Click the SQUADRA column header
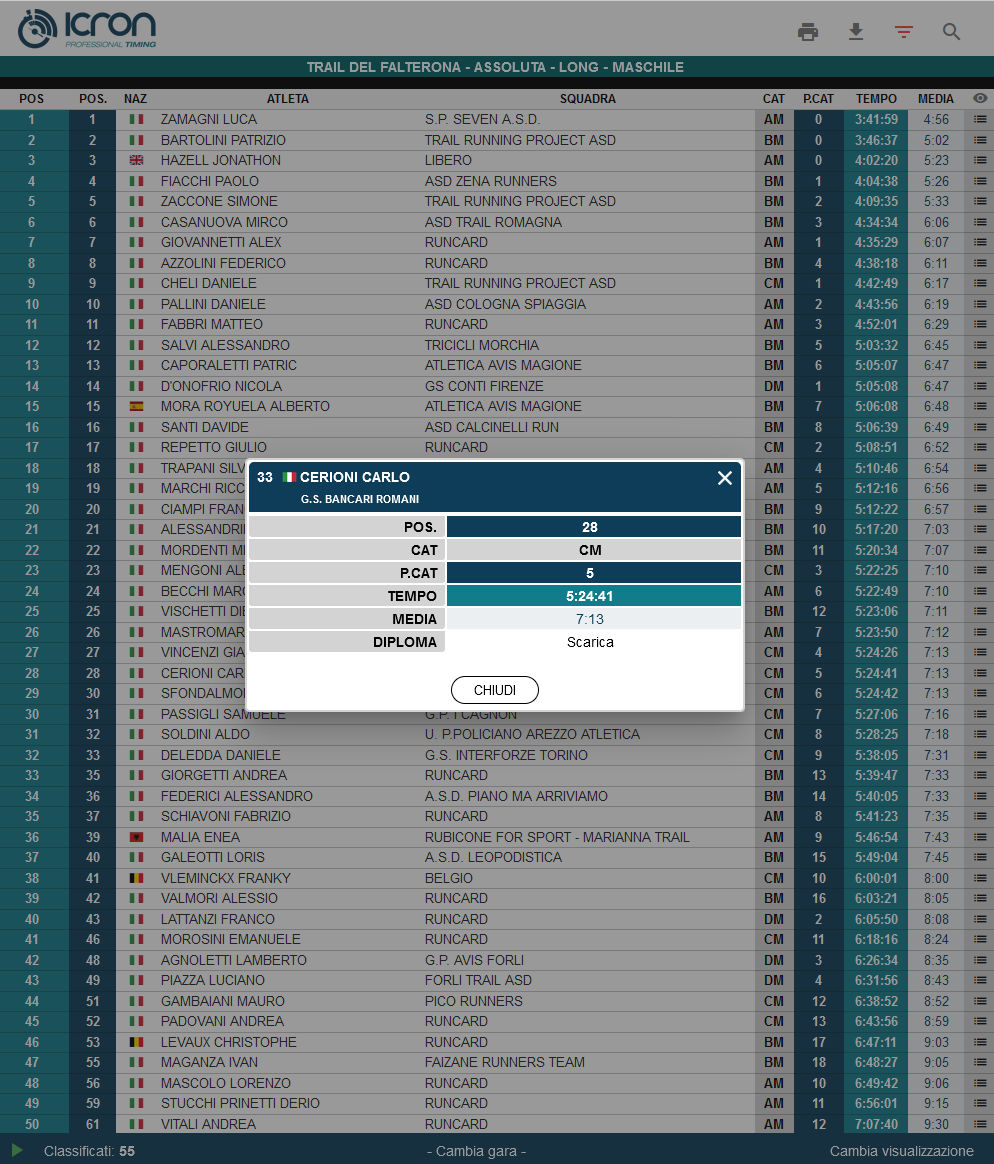 (588, 99)
